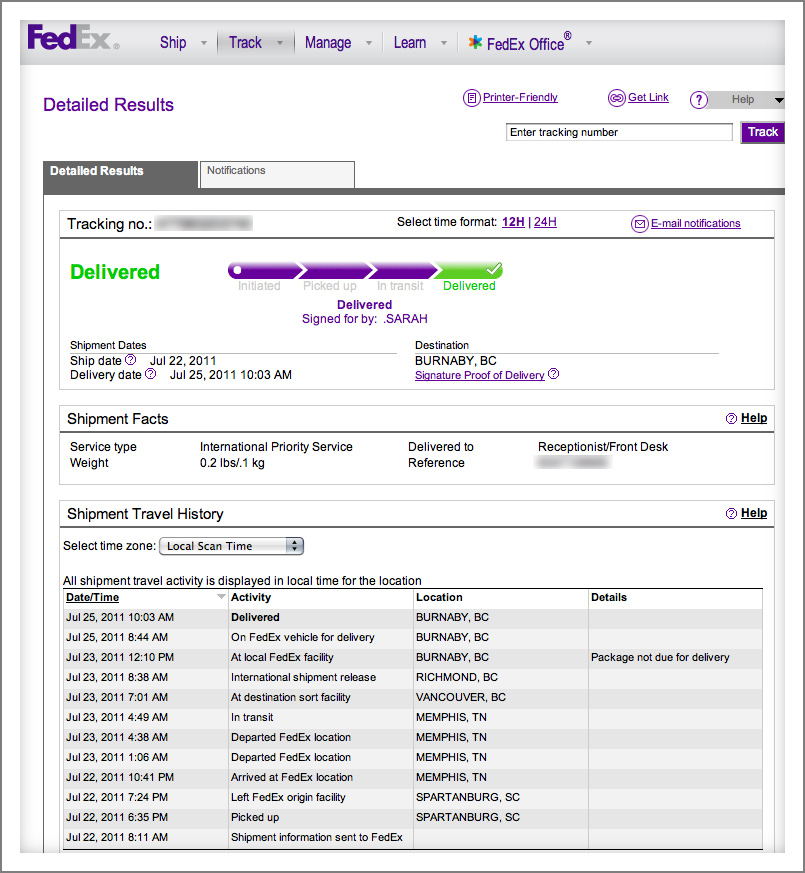Click the 'Signed for by: .SARAH' text

[x=365, y=319]
